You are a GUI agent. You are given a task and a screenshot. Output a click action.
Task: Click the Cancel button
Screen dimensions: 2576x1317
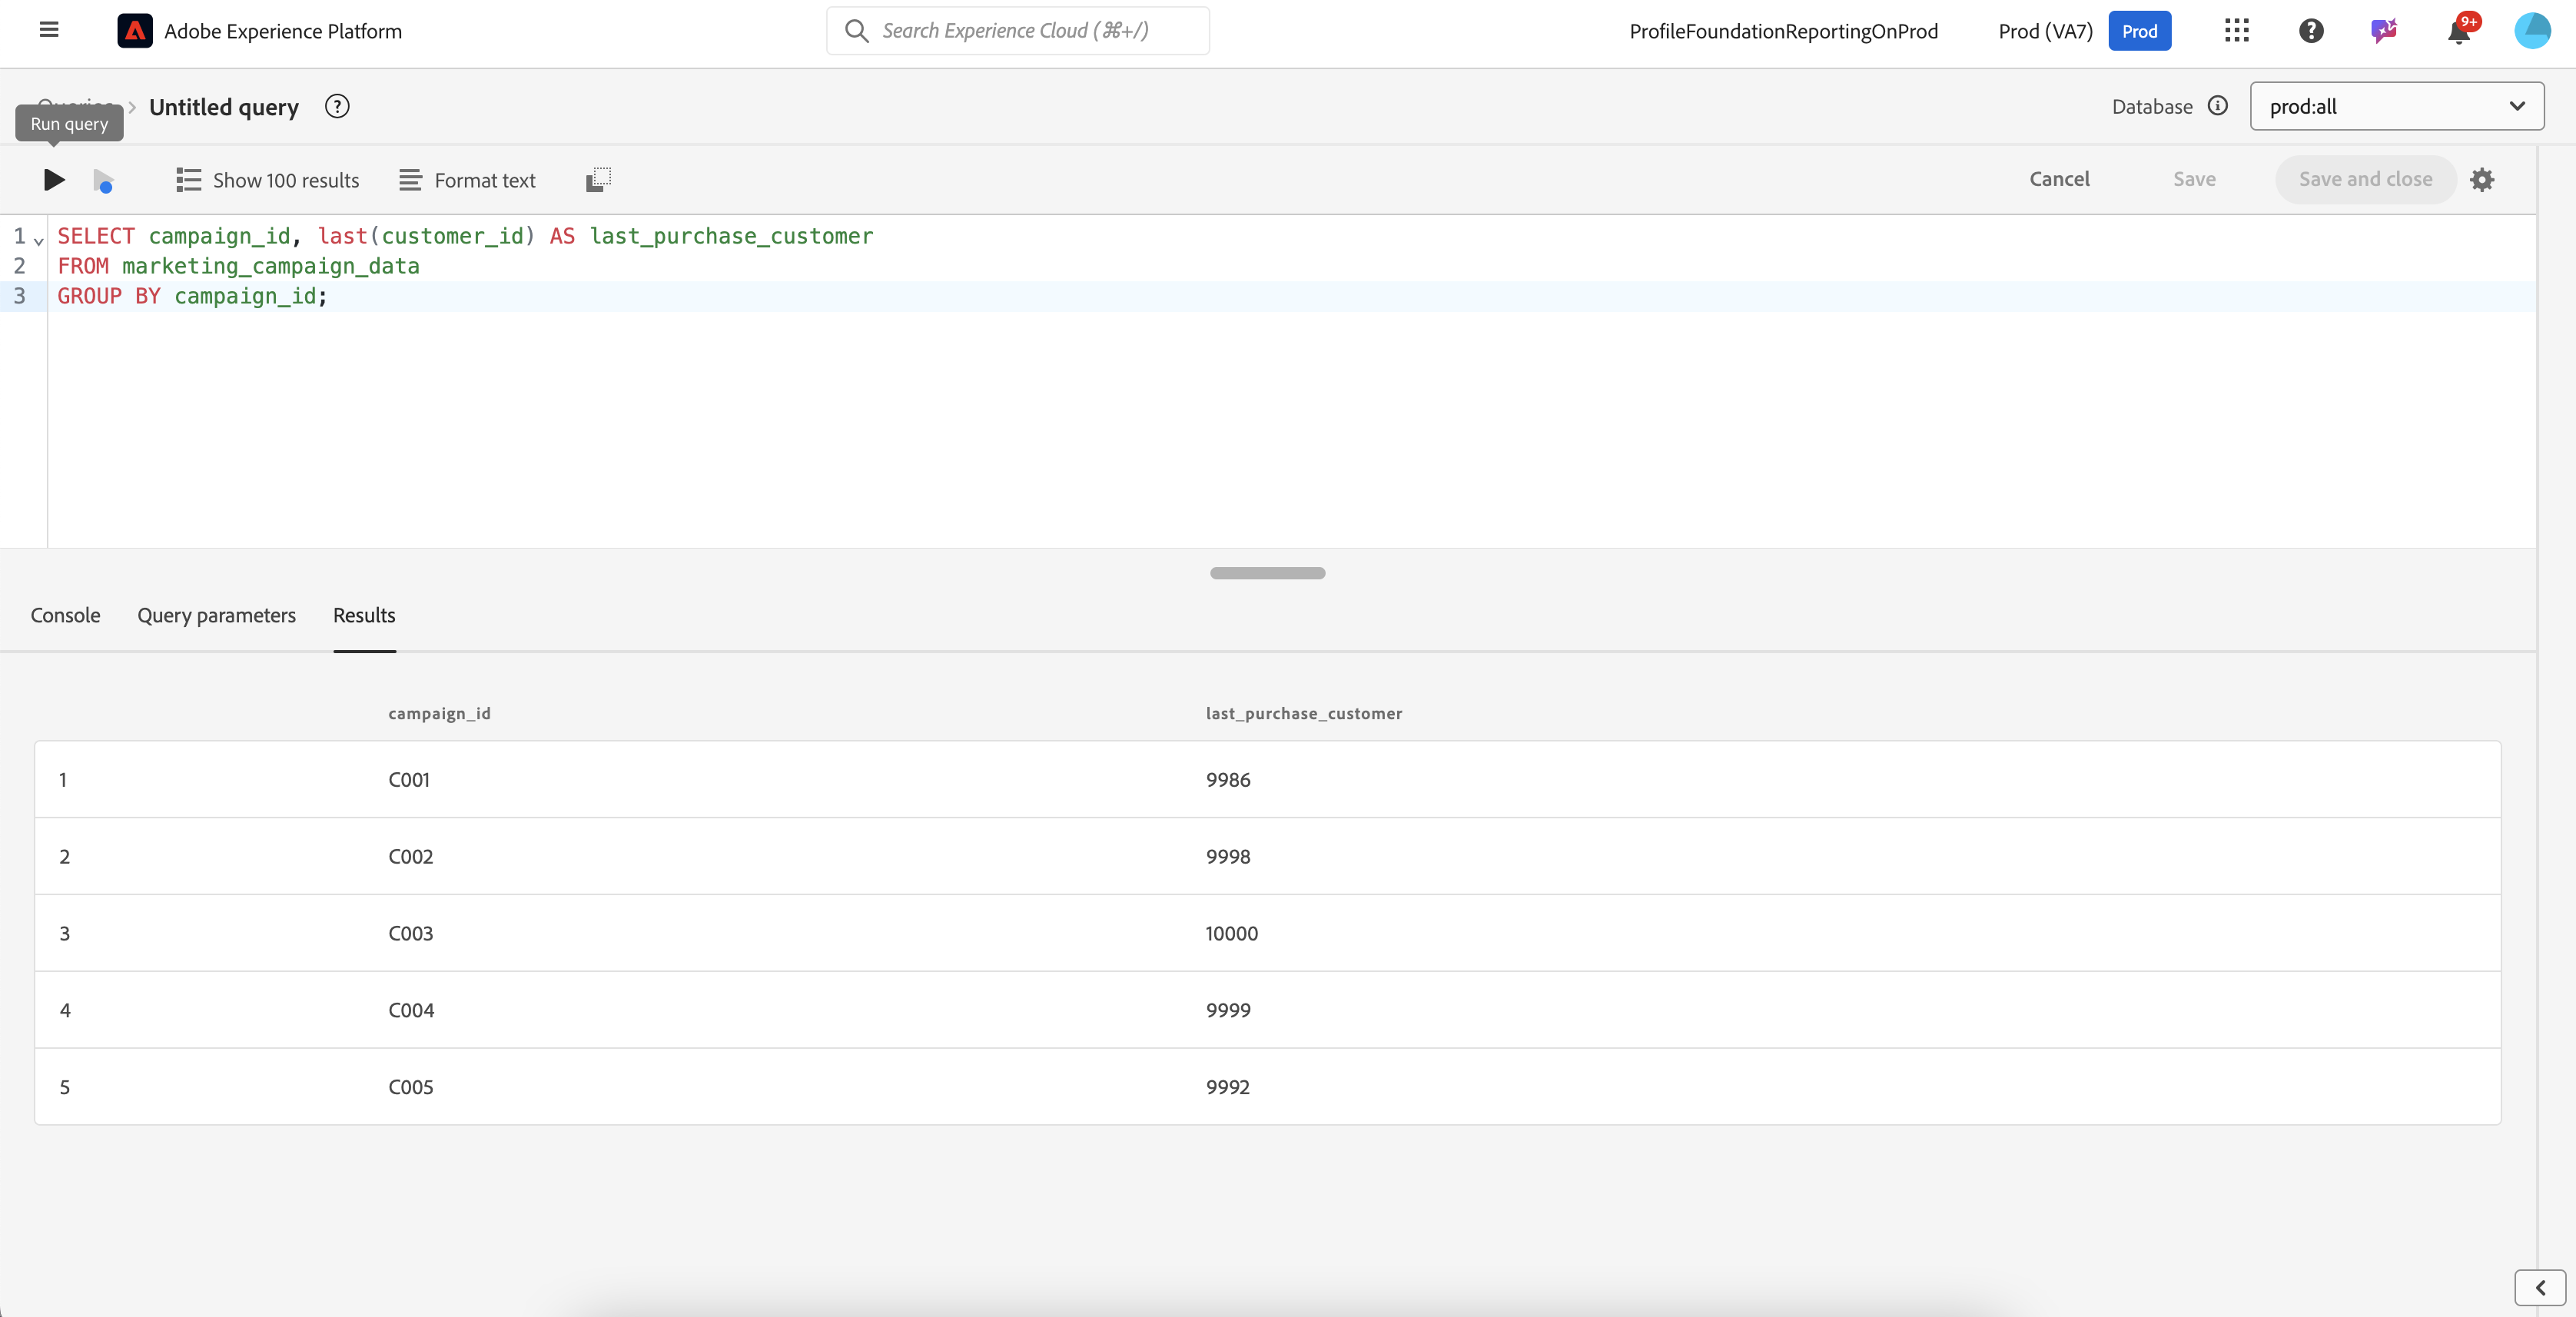click(2059, 179)
